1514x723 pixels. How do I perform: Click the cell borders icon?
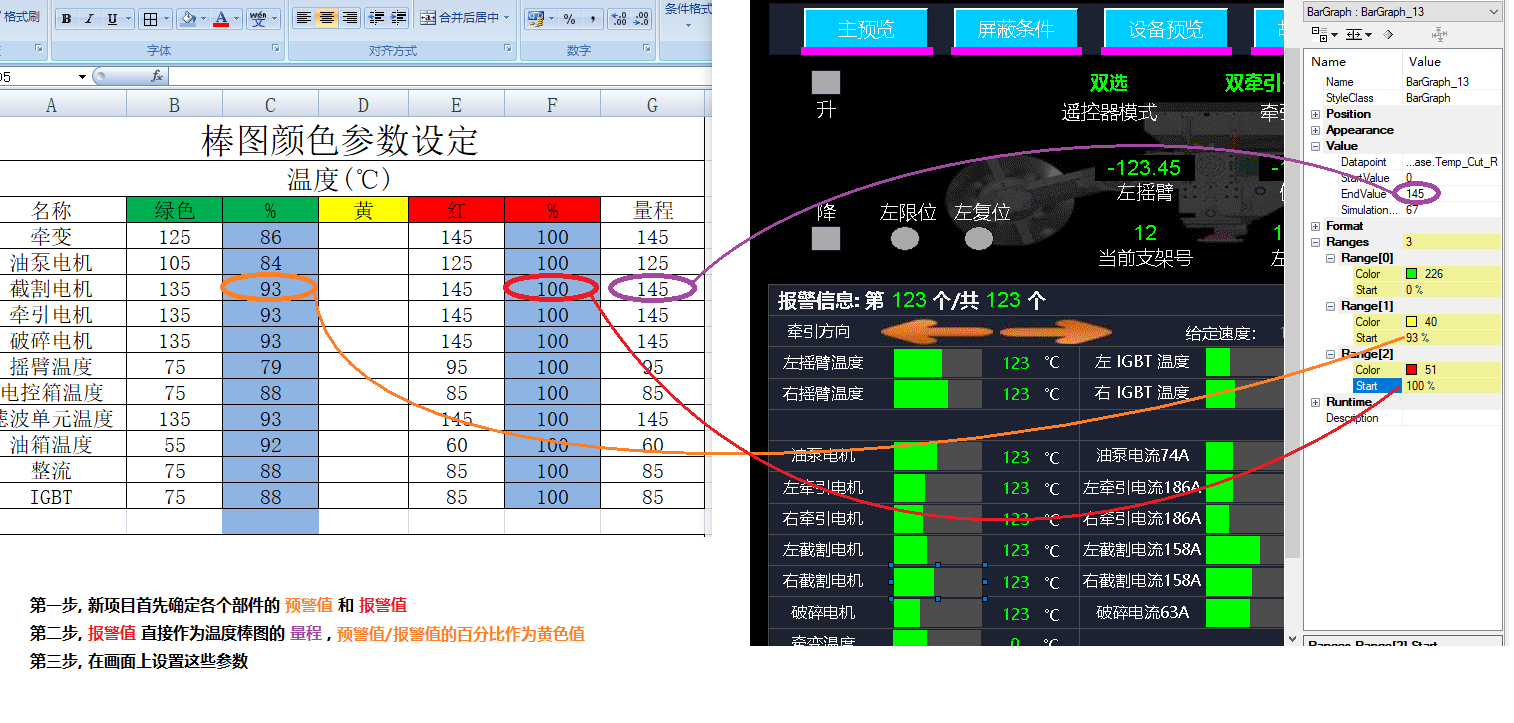[149, 19]
